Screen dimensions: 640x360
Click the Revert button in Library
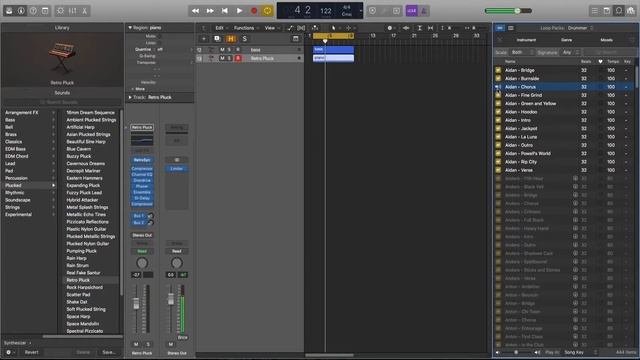[x=31, y=352]
